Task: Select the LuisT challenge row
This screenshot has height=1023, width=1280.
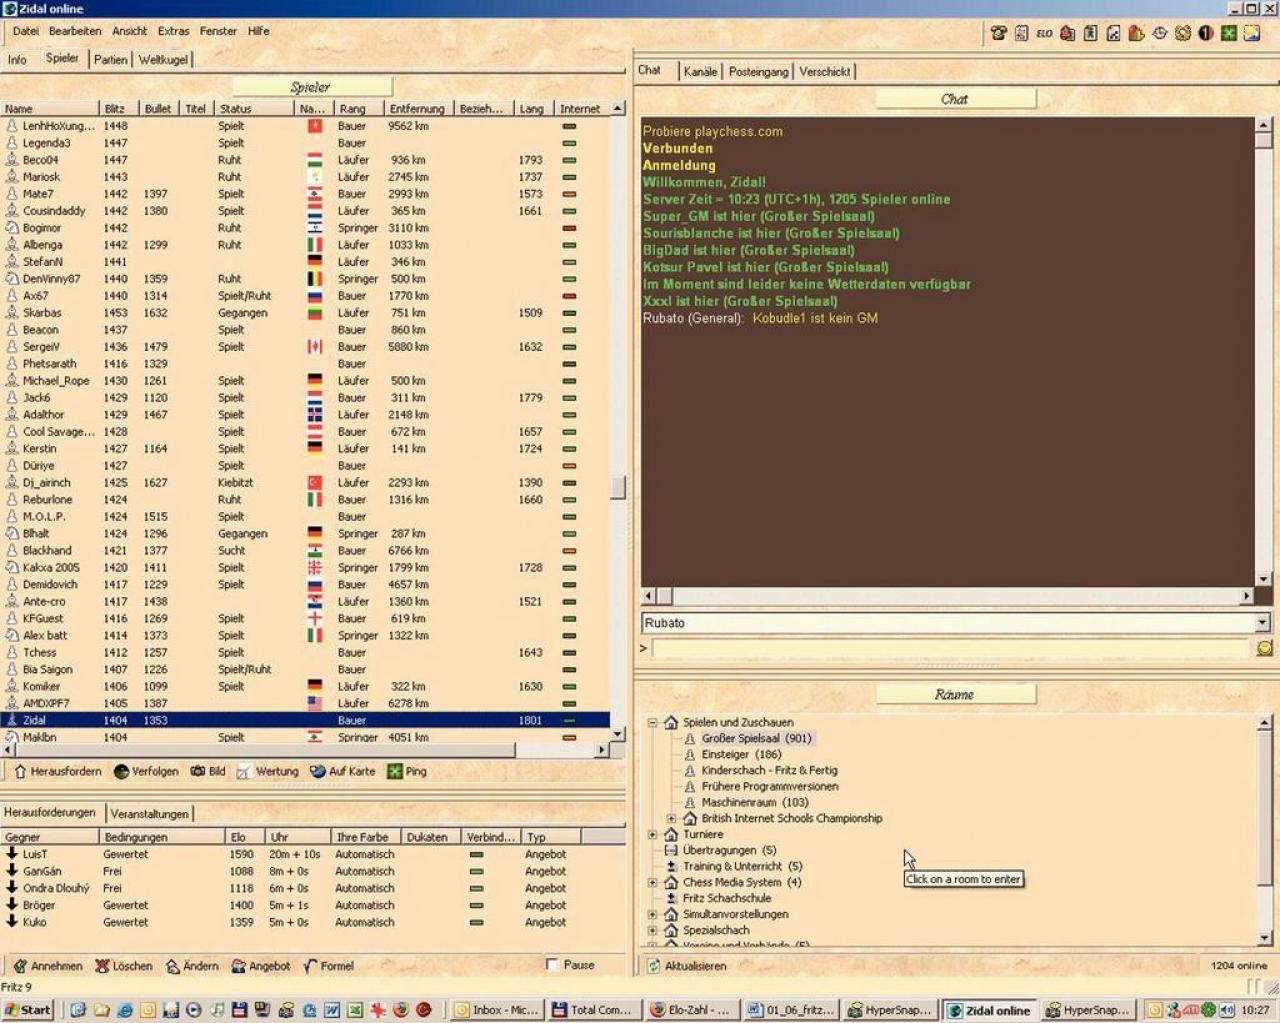Action: 312,854
